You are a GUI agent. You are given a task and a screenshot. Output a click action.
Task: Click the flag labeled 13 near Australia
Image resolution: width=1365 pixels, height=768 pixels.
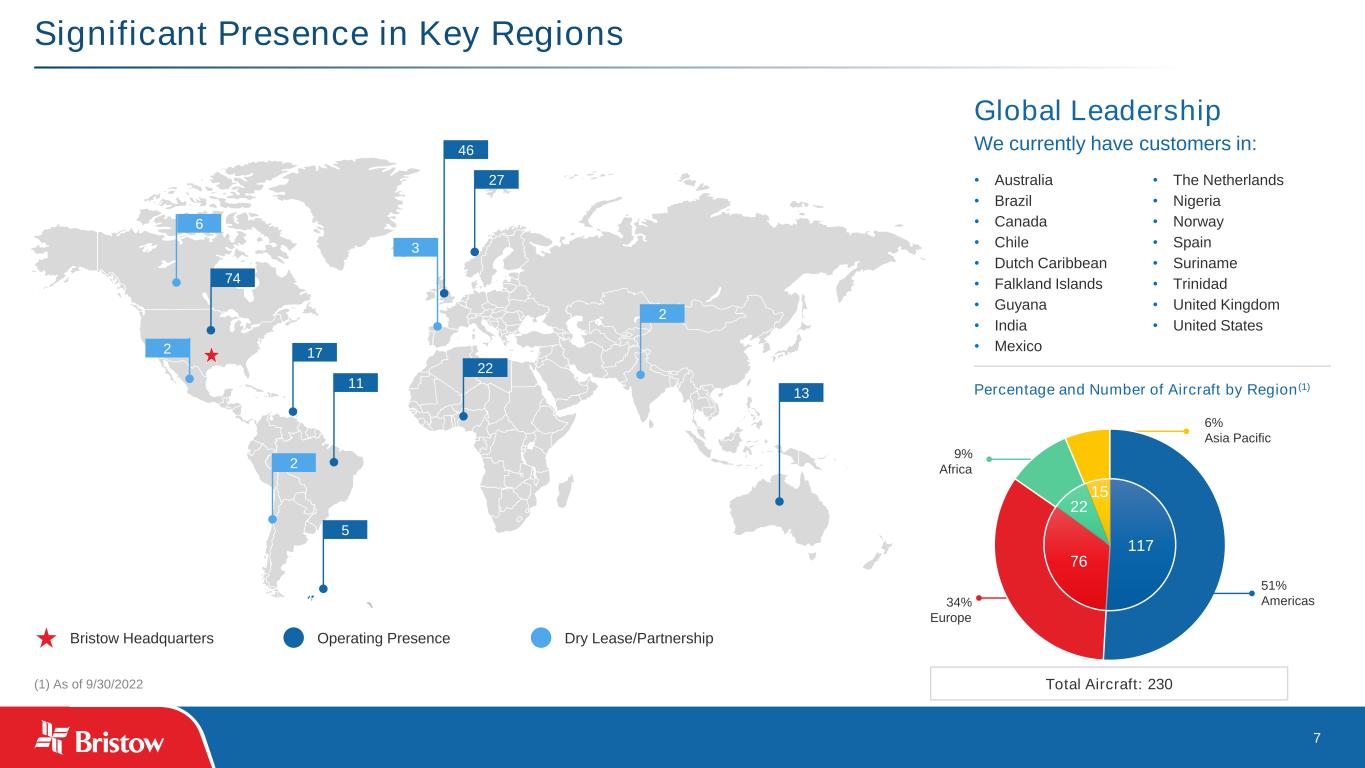[800, 392]
